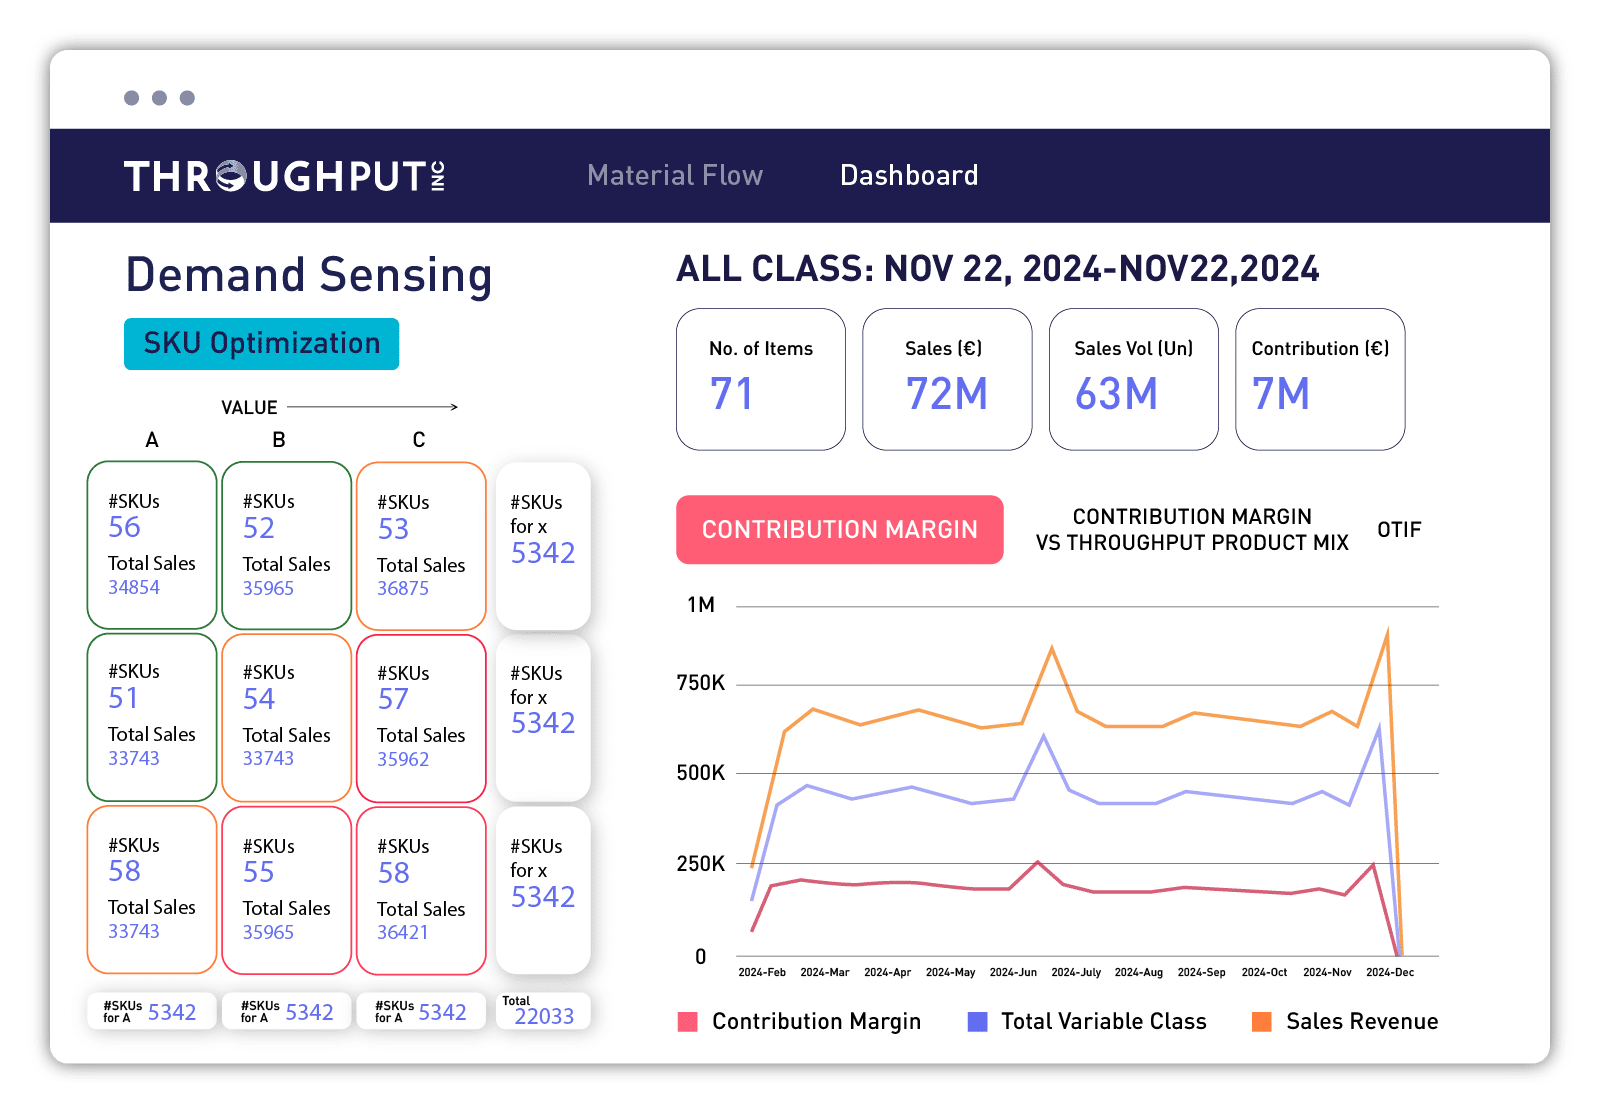Select the SKU cell showing 57 SKUs

pos(421,717)
